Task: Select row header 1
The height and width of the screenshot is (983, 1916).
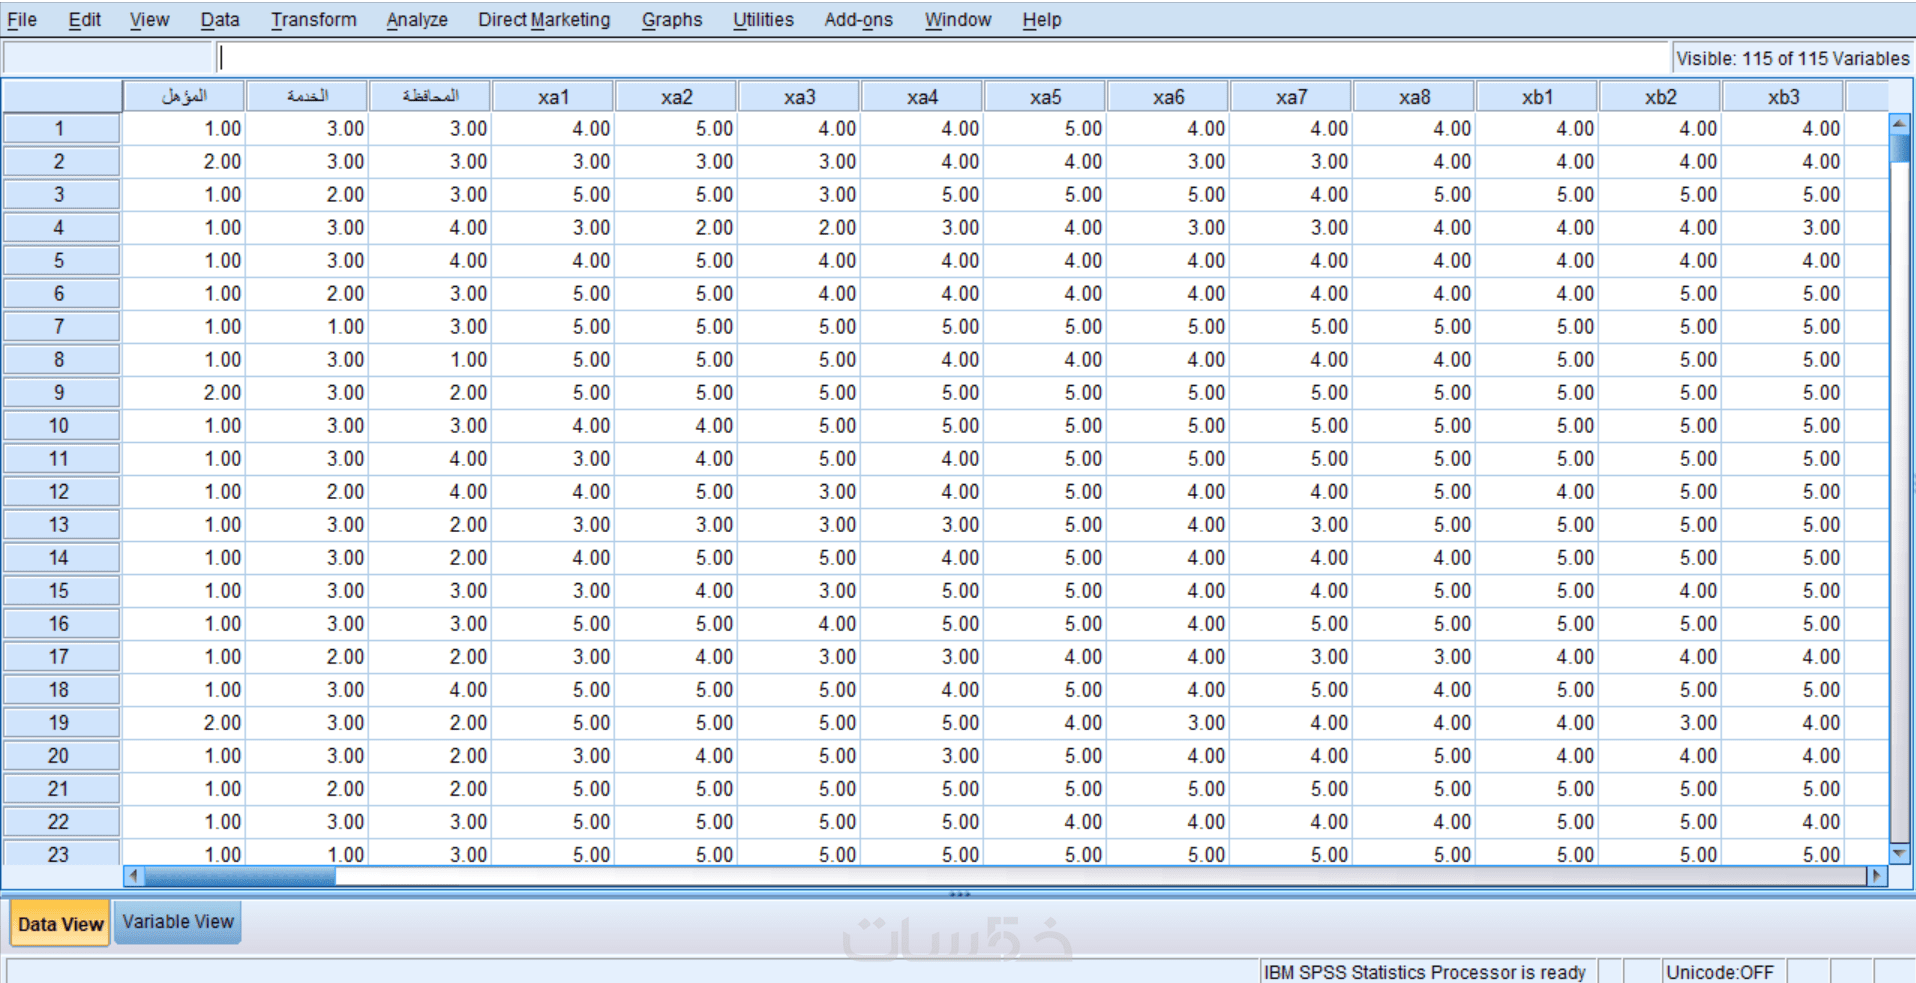Action: (60, 128)
